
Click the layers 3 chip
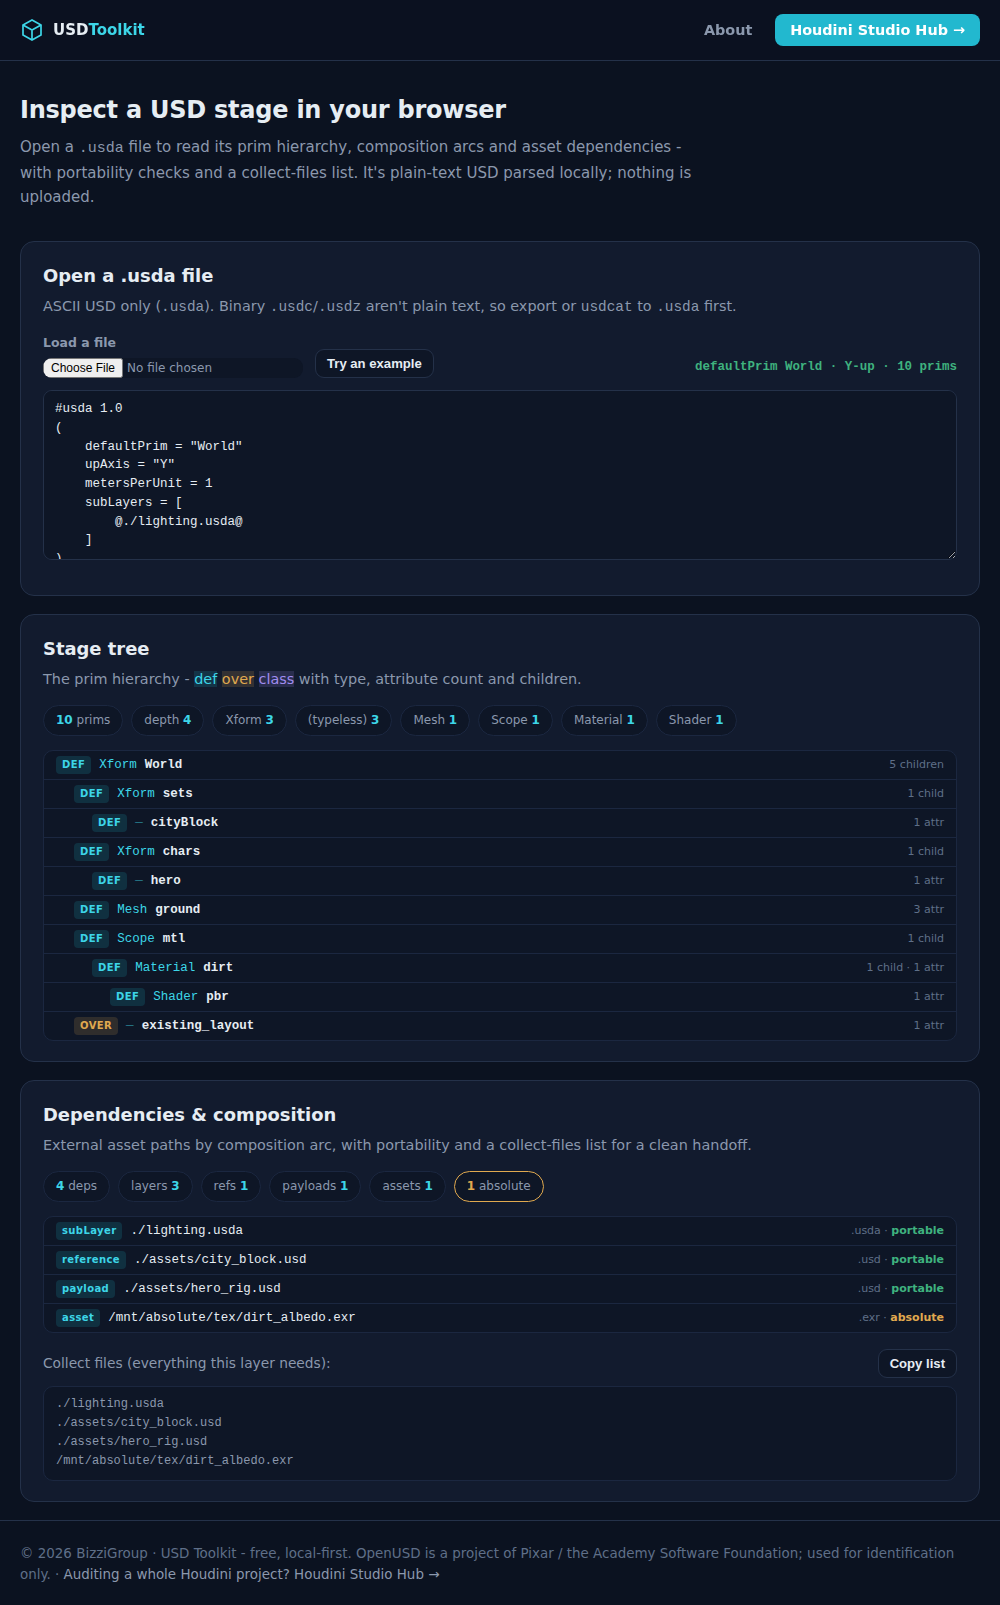[x=155, y=1186]
